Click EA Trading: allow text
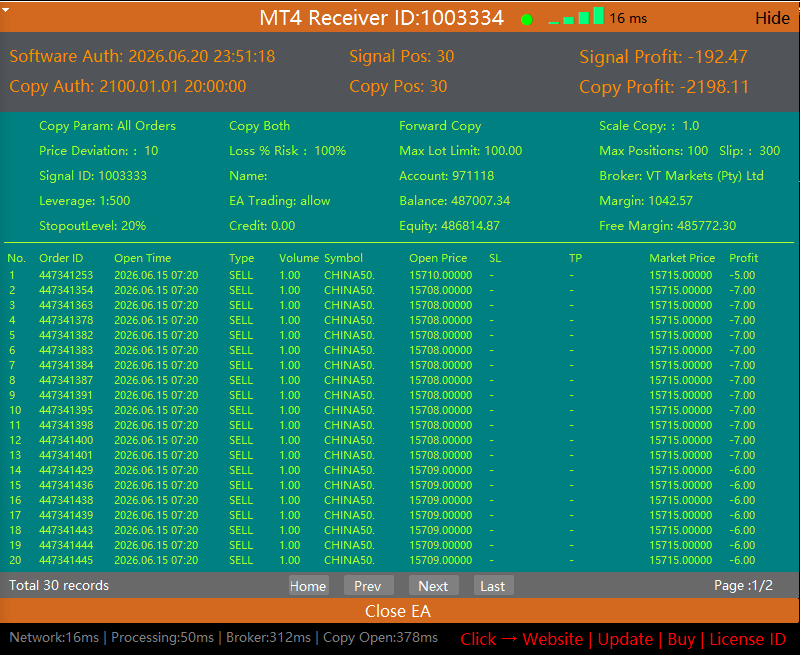This screenshot has width=800, height=655. pyautogui.click(x=280, y=201)
